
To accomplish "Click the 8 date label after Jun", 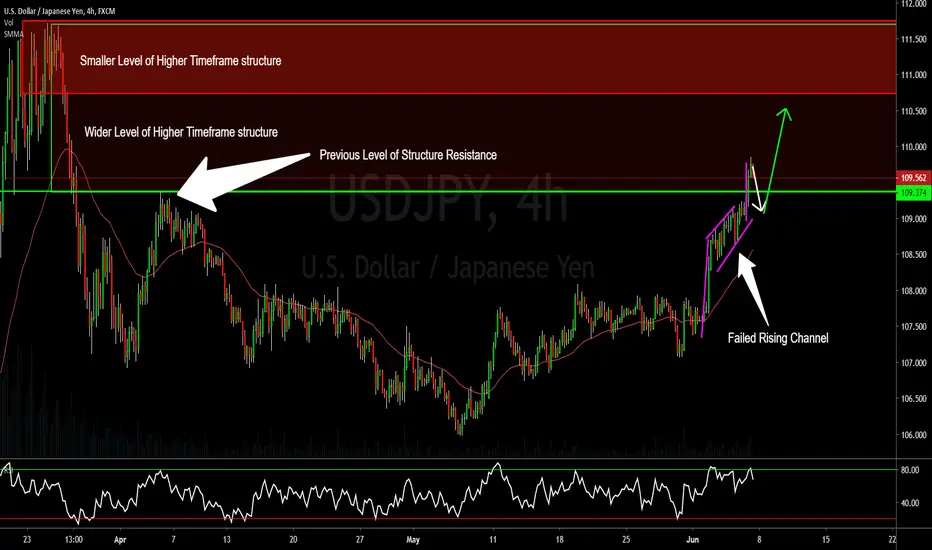I will point(759,540).
